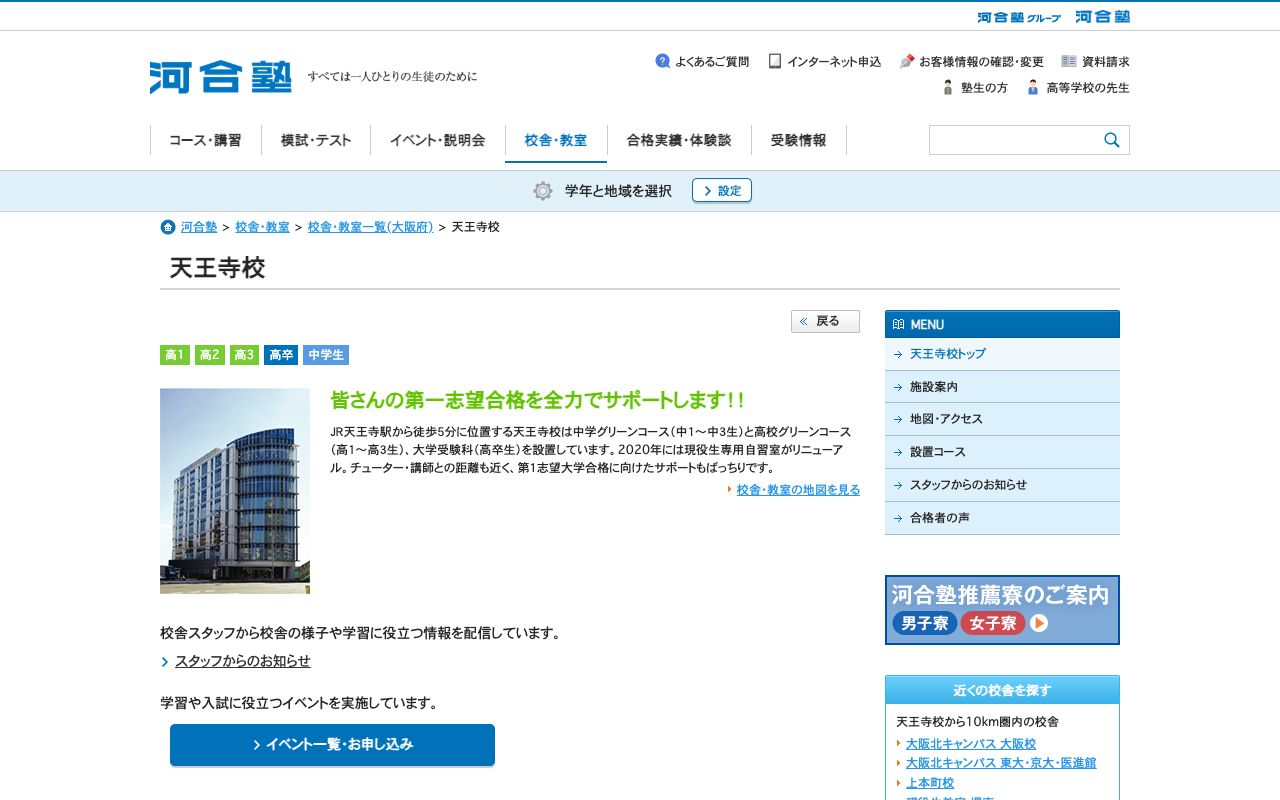The image size is (1280, 800).
Task: Click the 設定 button
Action: pyautogui.click(x=722, y=191)
